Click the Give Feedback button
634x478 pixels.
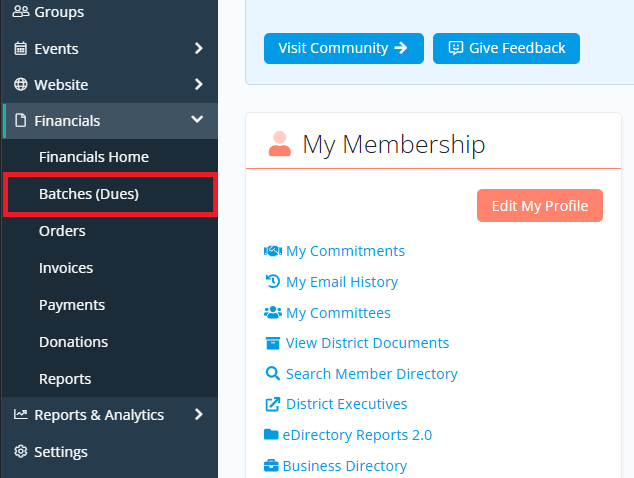tap(506, 48)
